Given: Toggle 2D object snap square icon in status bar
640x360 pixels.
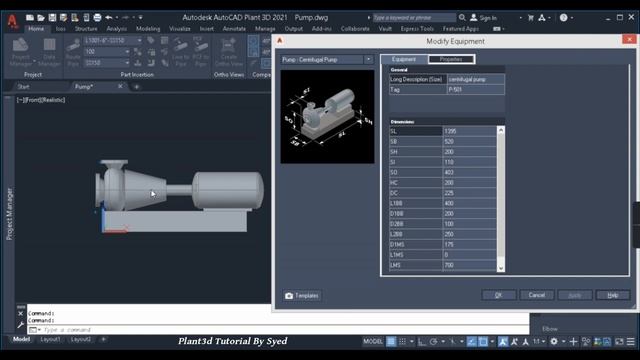Looking at the screenshot, I should coord(483,341).
